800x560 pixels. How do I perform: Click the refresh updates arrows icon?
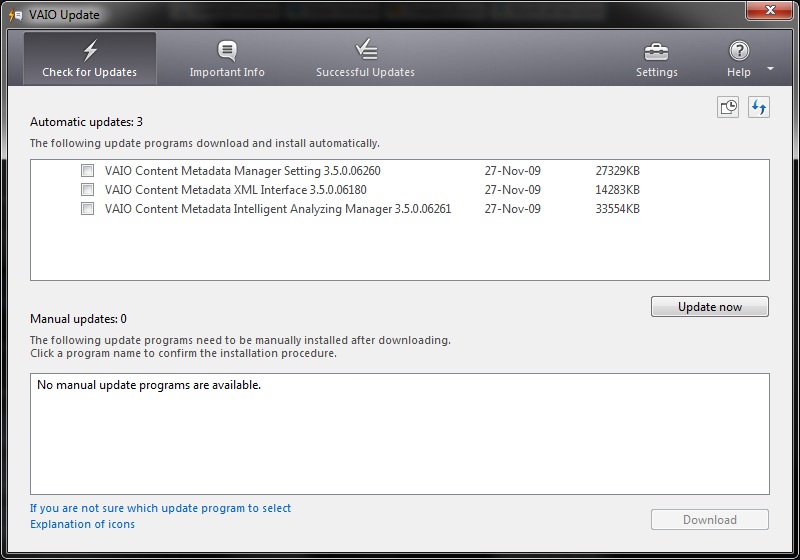pos(759,107)
